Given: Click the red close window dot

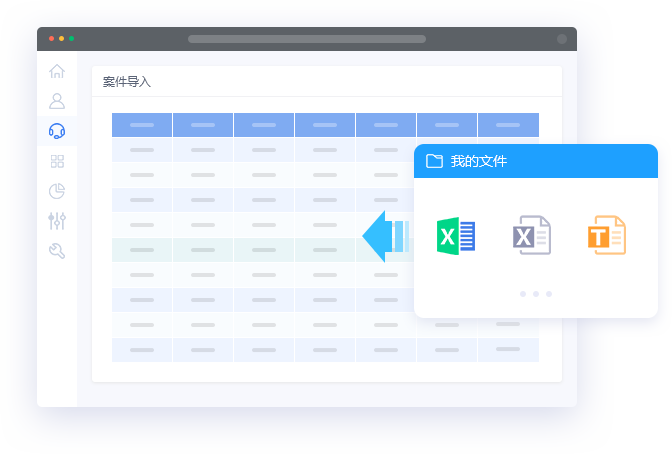Looking at the screenshot, I should (51, 39).
